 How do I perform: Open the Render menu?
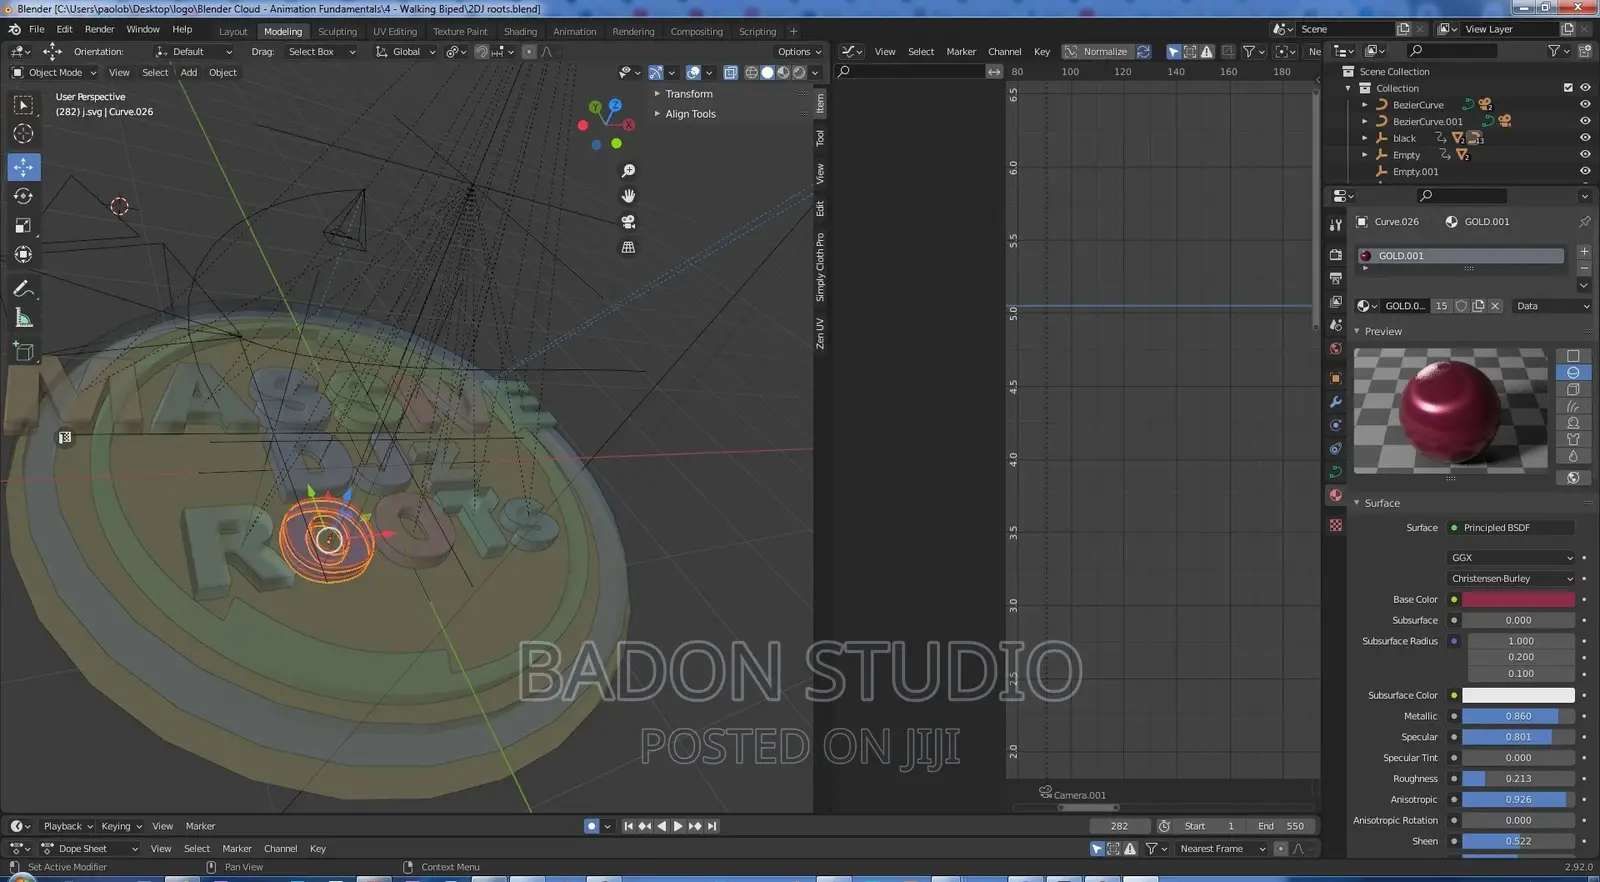point(99,30)
